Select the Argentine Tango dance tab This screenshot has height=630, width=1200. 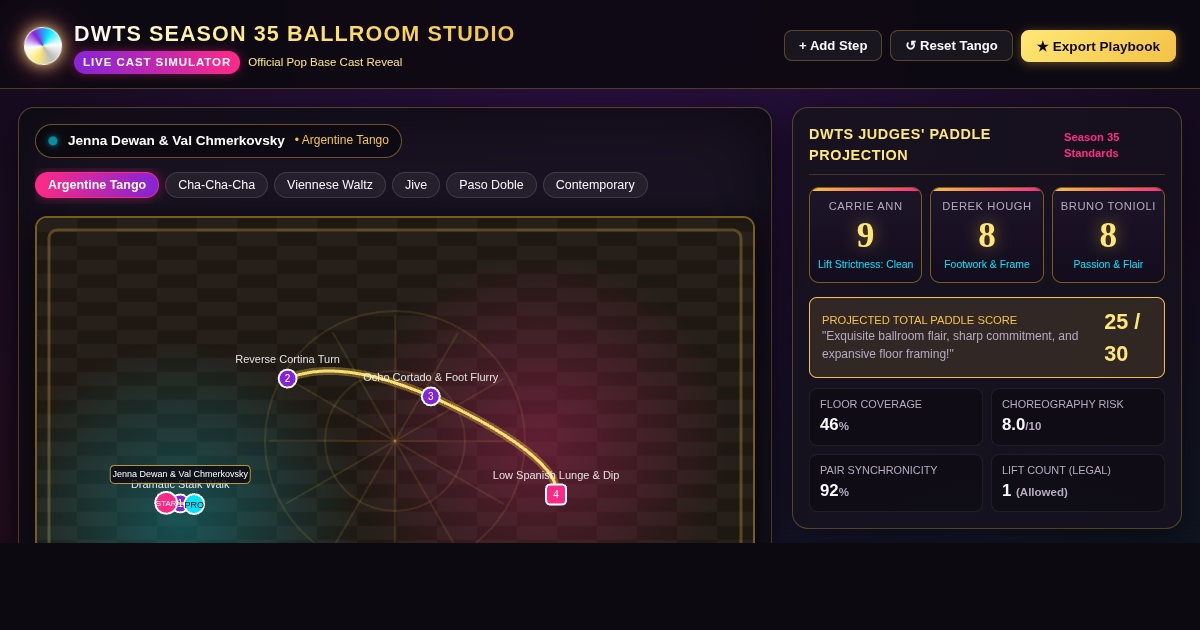97,185
